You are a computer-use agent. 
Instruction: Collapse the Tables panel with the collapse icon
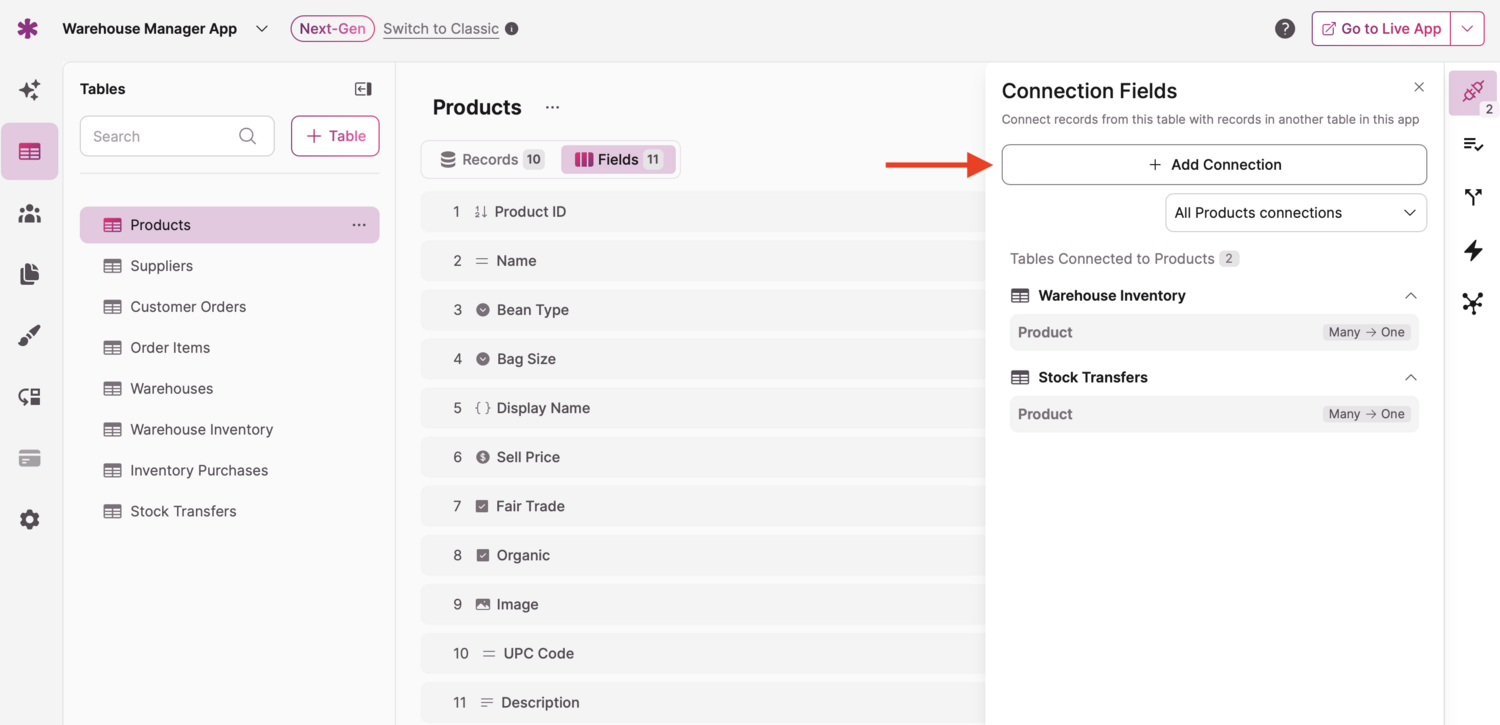(x=363, y=89)
